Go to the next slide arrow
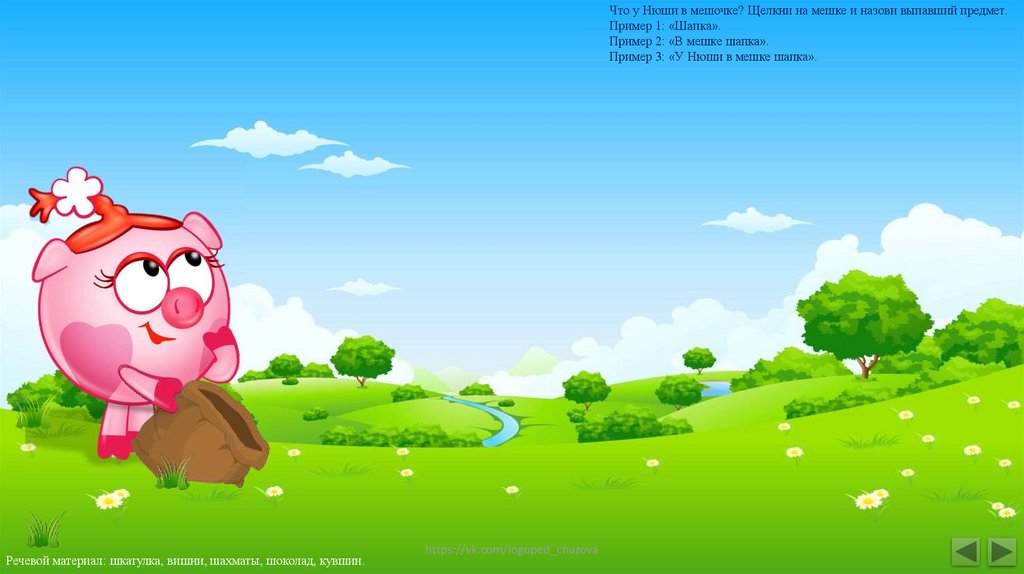 pos(1002,552)
